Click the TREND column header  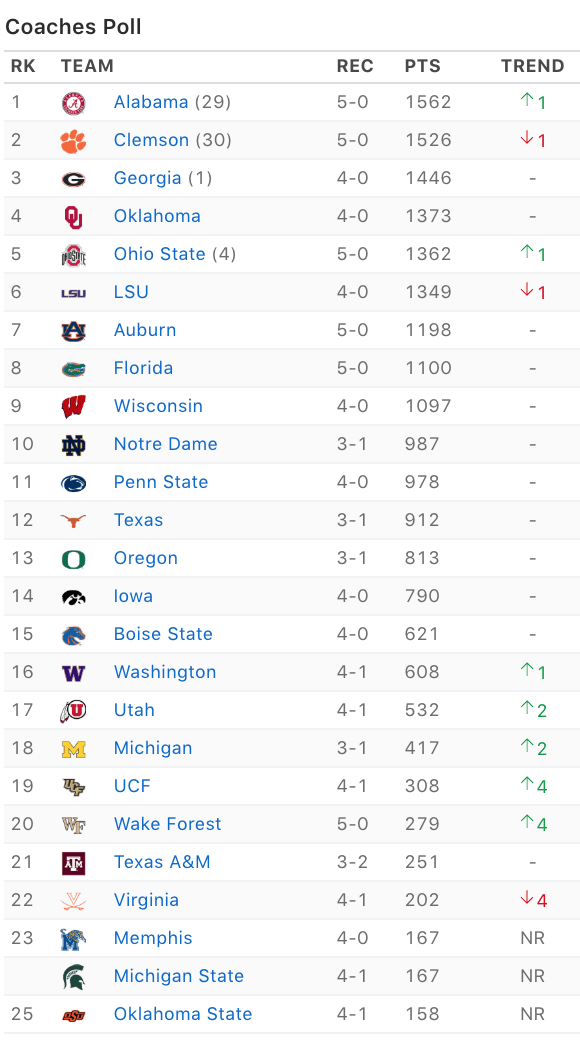533,66
